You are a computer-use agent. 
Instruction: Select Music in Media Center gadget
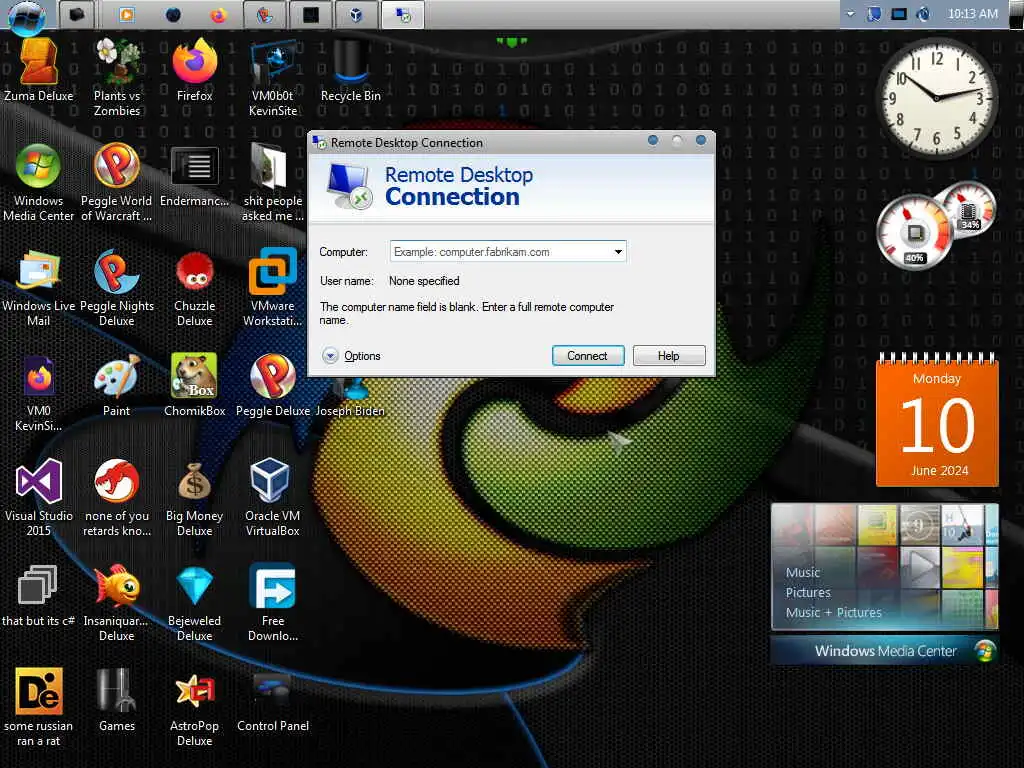pos(803,573)
